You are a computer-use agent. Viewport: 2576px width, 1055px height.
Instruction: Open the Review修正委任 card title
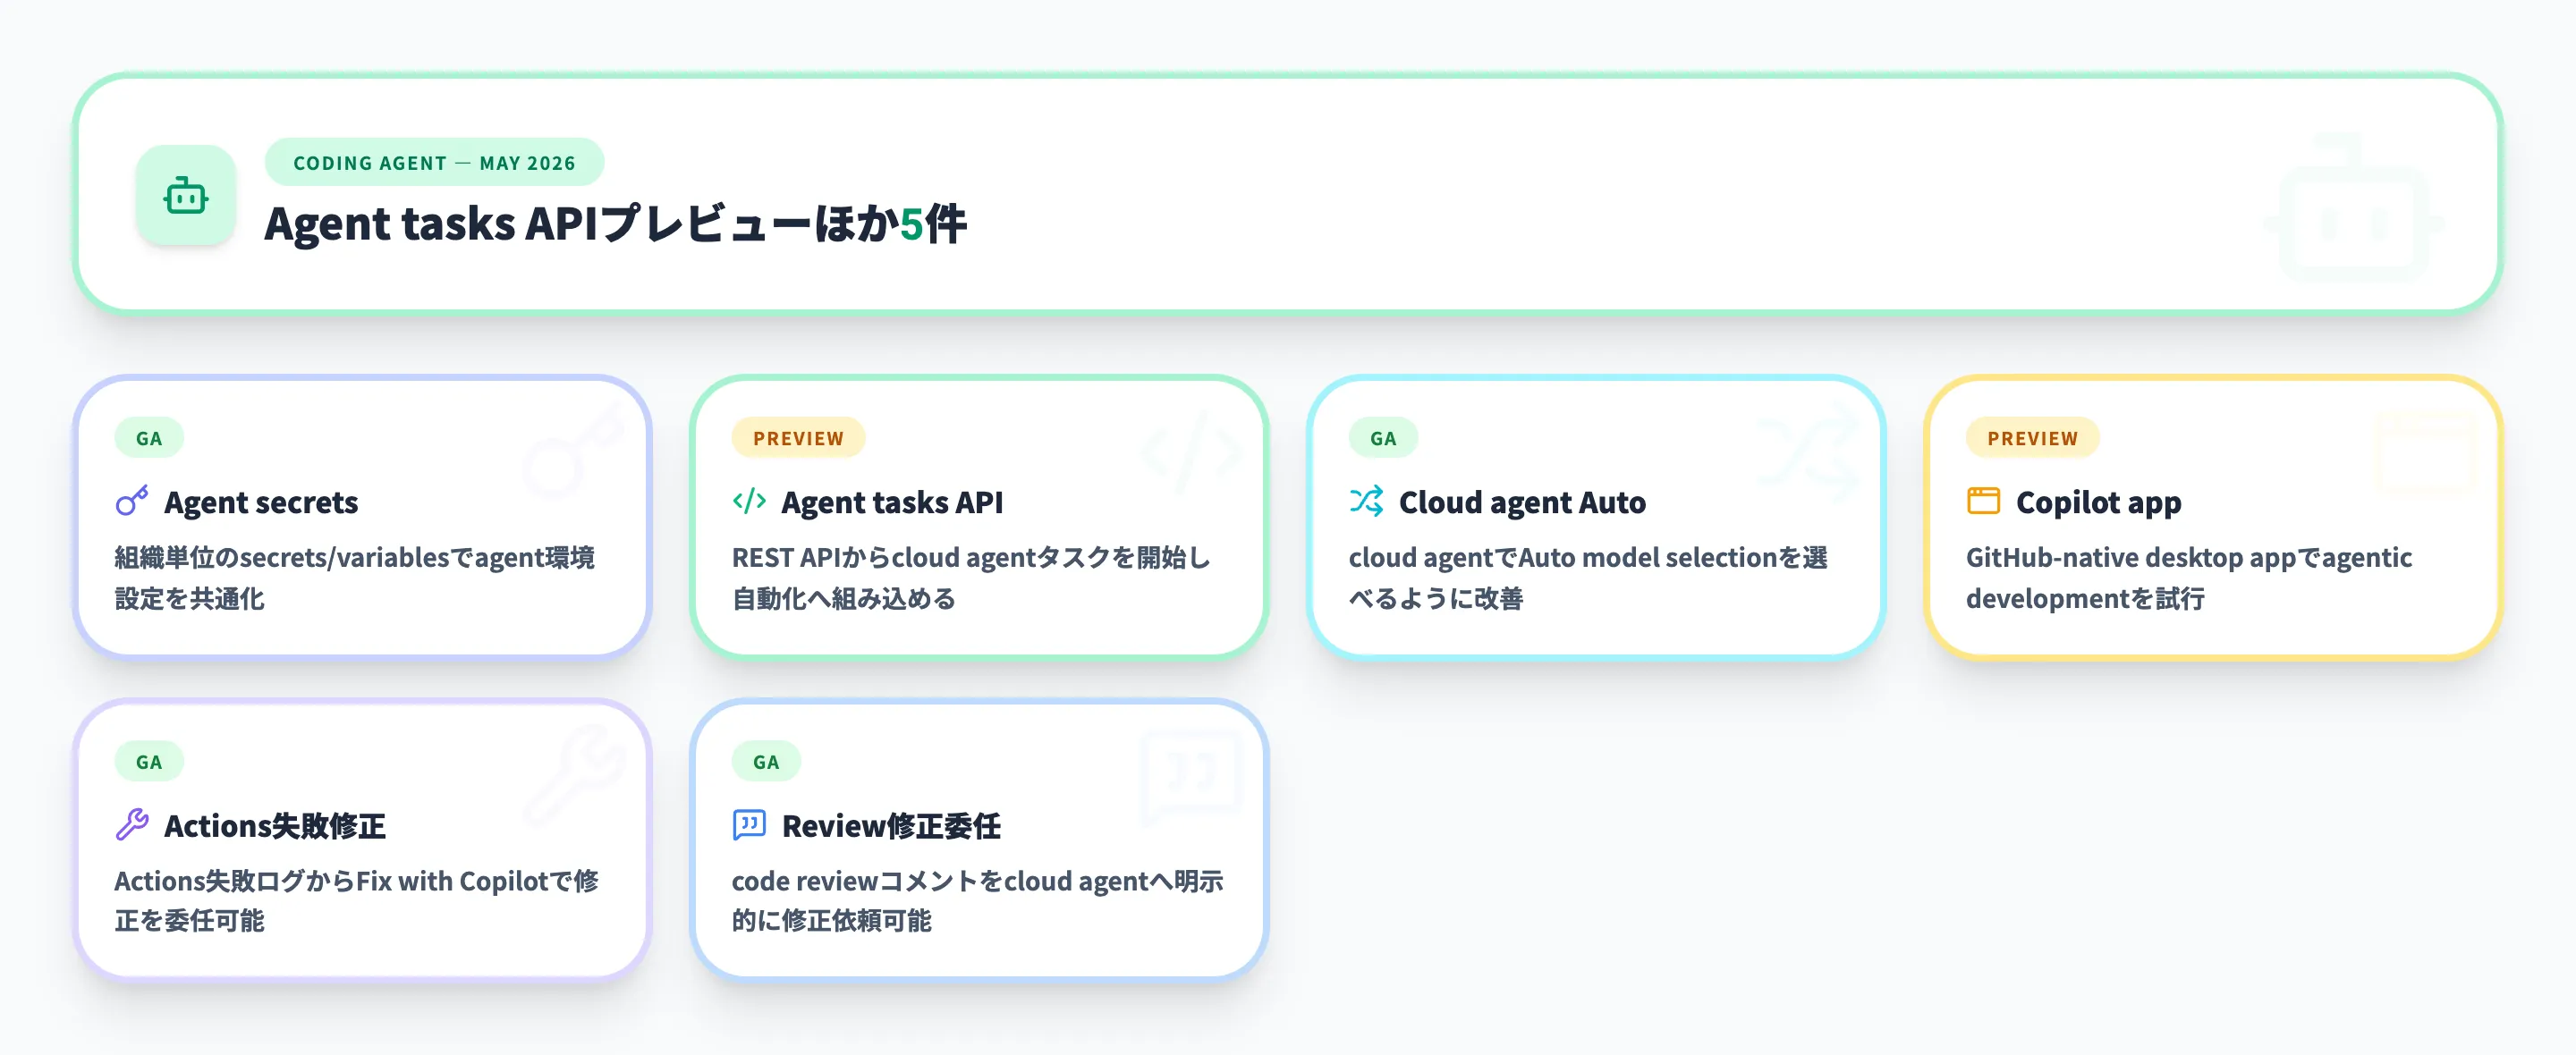[x=891, y=826]
